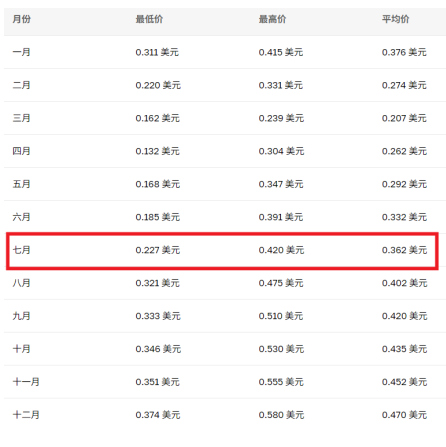Select the 十二月 row label
This screenshot has width=446, height=447.
26,415
